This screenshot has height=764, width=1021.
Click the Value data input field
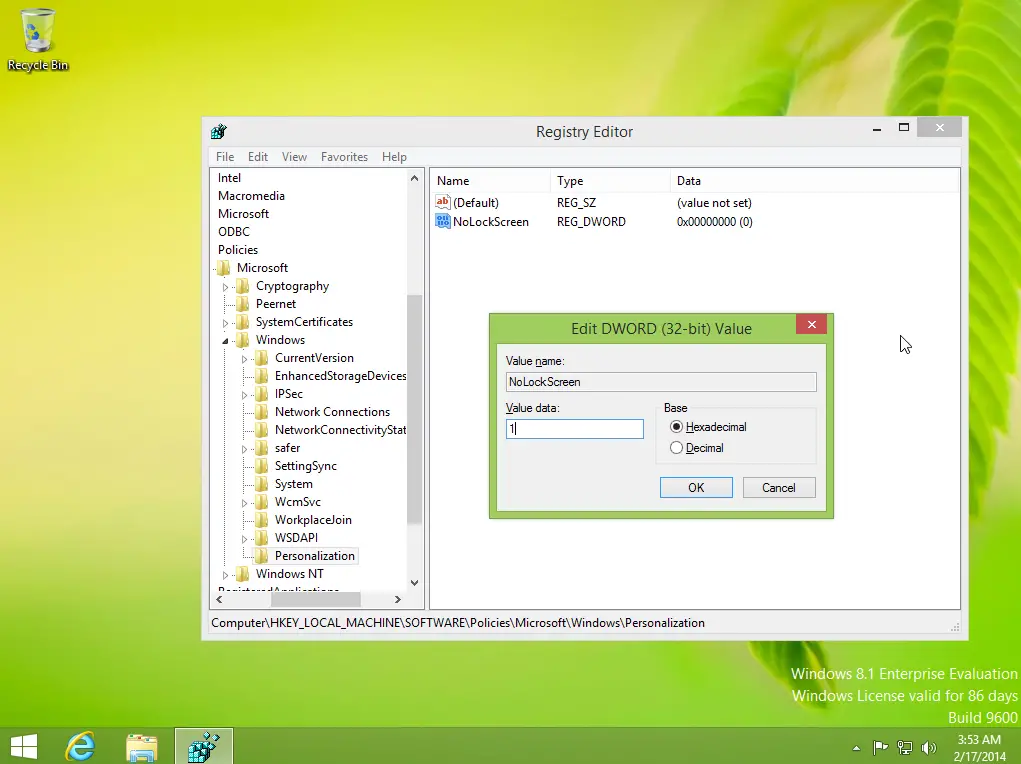pos(574,428)
